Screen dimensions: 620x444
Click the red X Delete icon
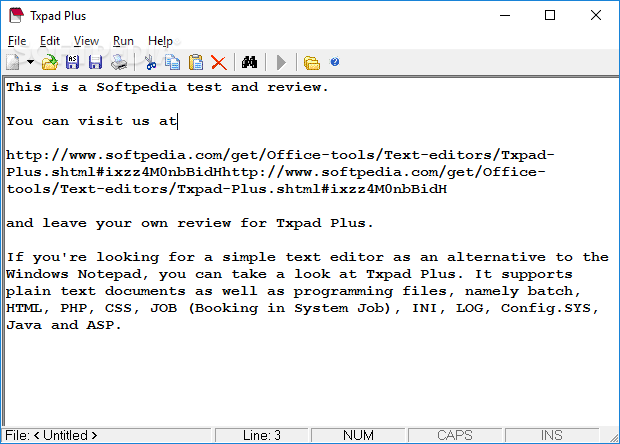click(219, 62)
